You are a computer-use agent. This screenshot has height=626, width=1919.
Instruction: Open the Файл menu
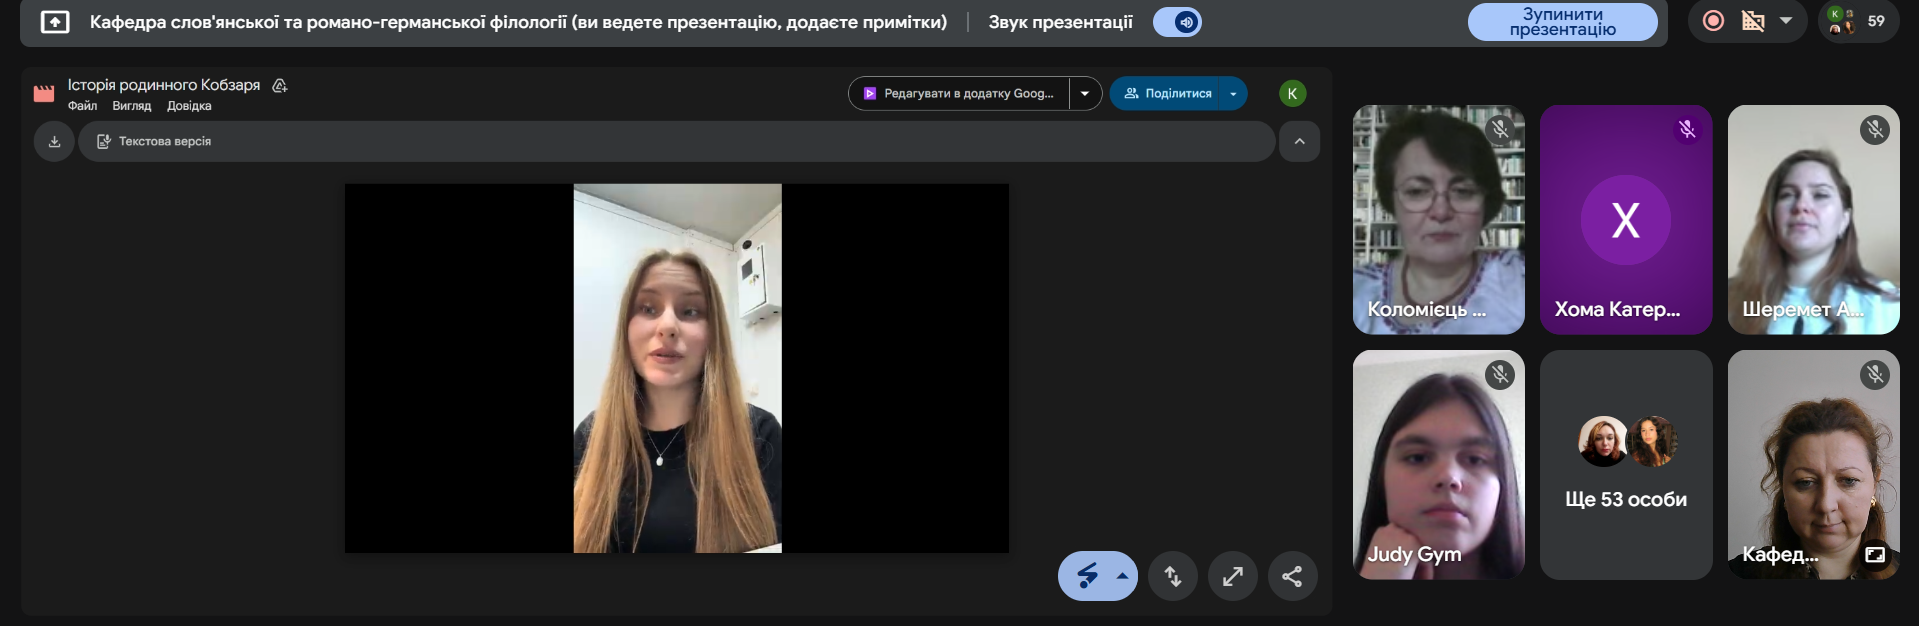tap(82, 106)
